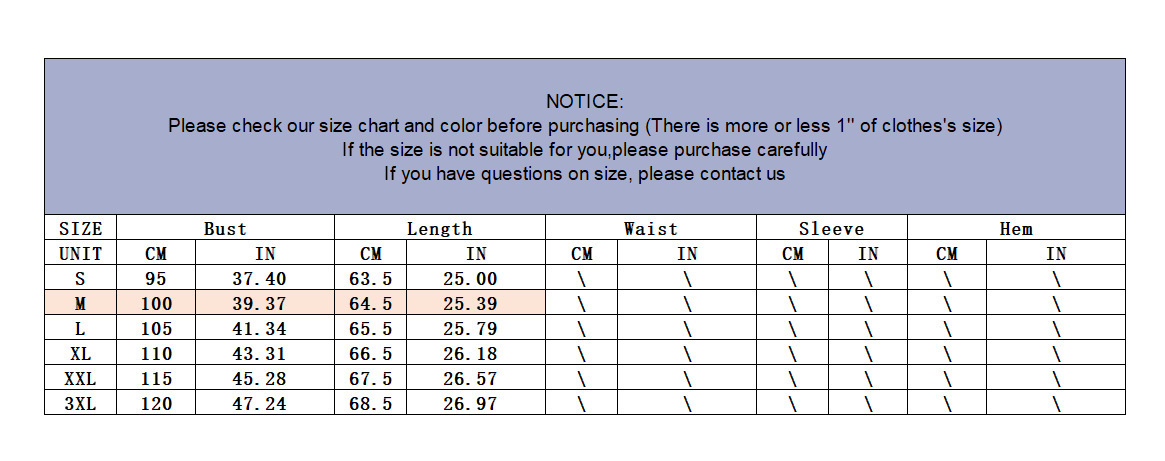The height and width of the screenshot is (461, 1165).
Task: Select the Length column header
Action: tap(439, 229)
